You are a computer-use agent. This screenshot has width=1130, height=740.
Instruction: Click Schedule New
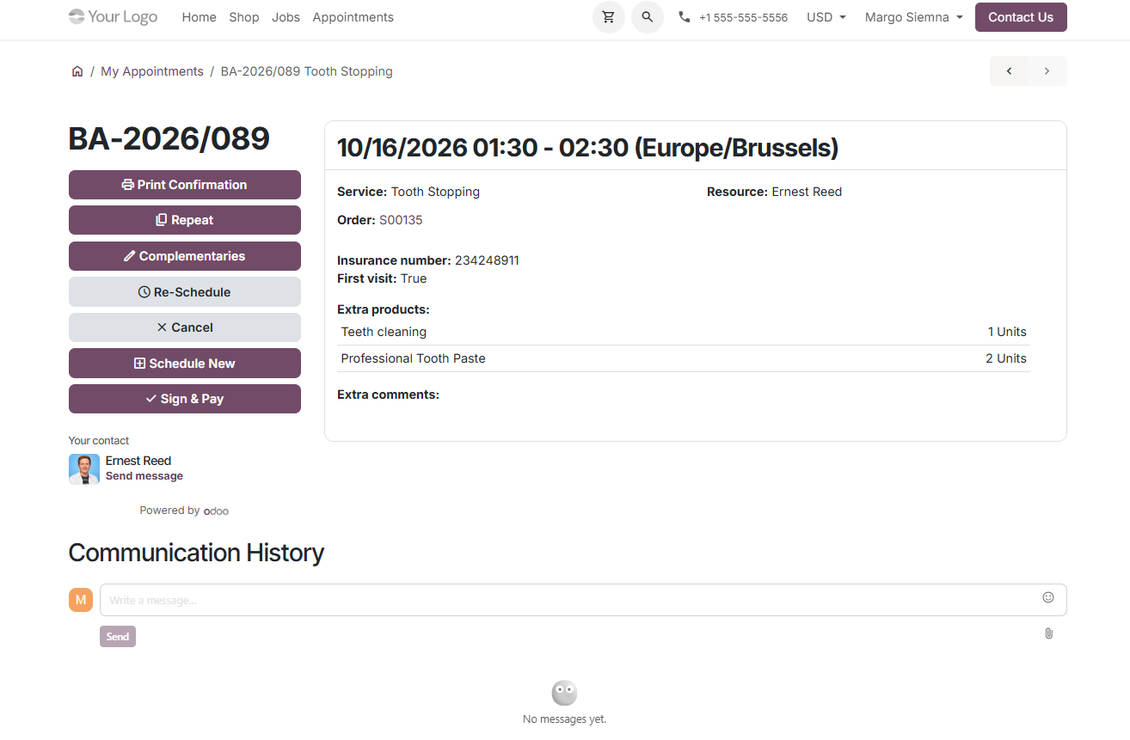tap(184, 363)
